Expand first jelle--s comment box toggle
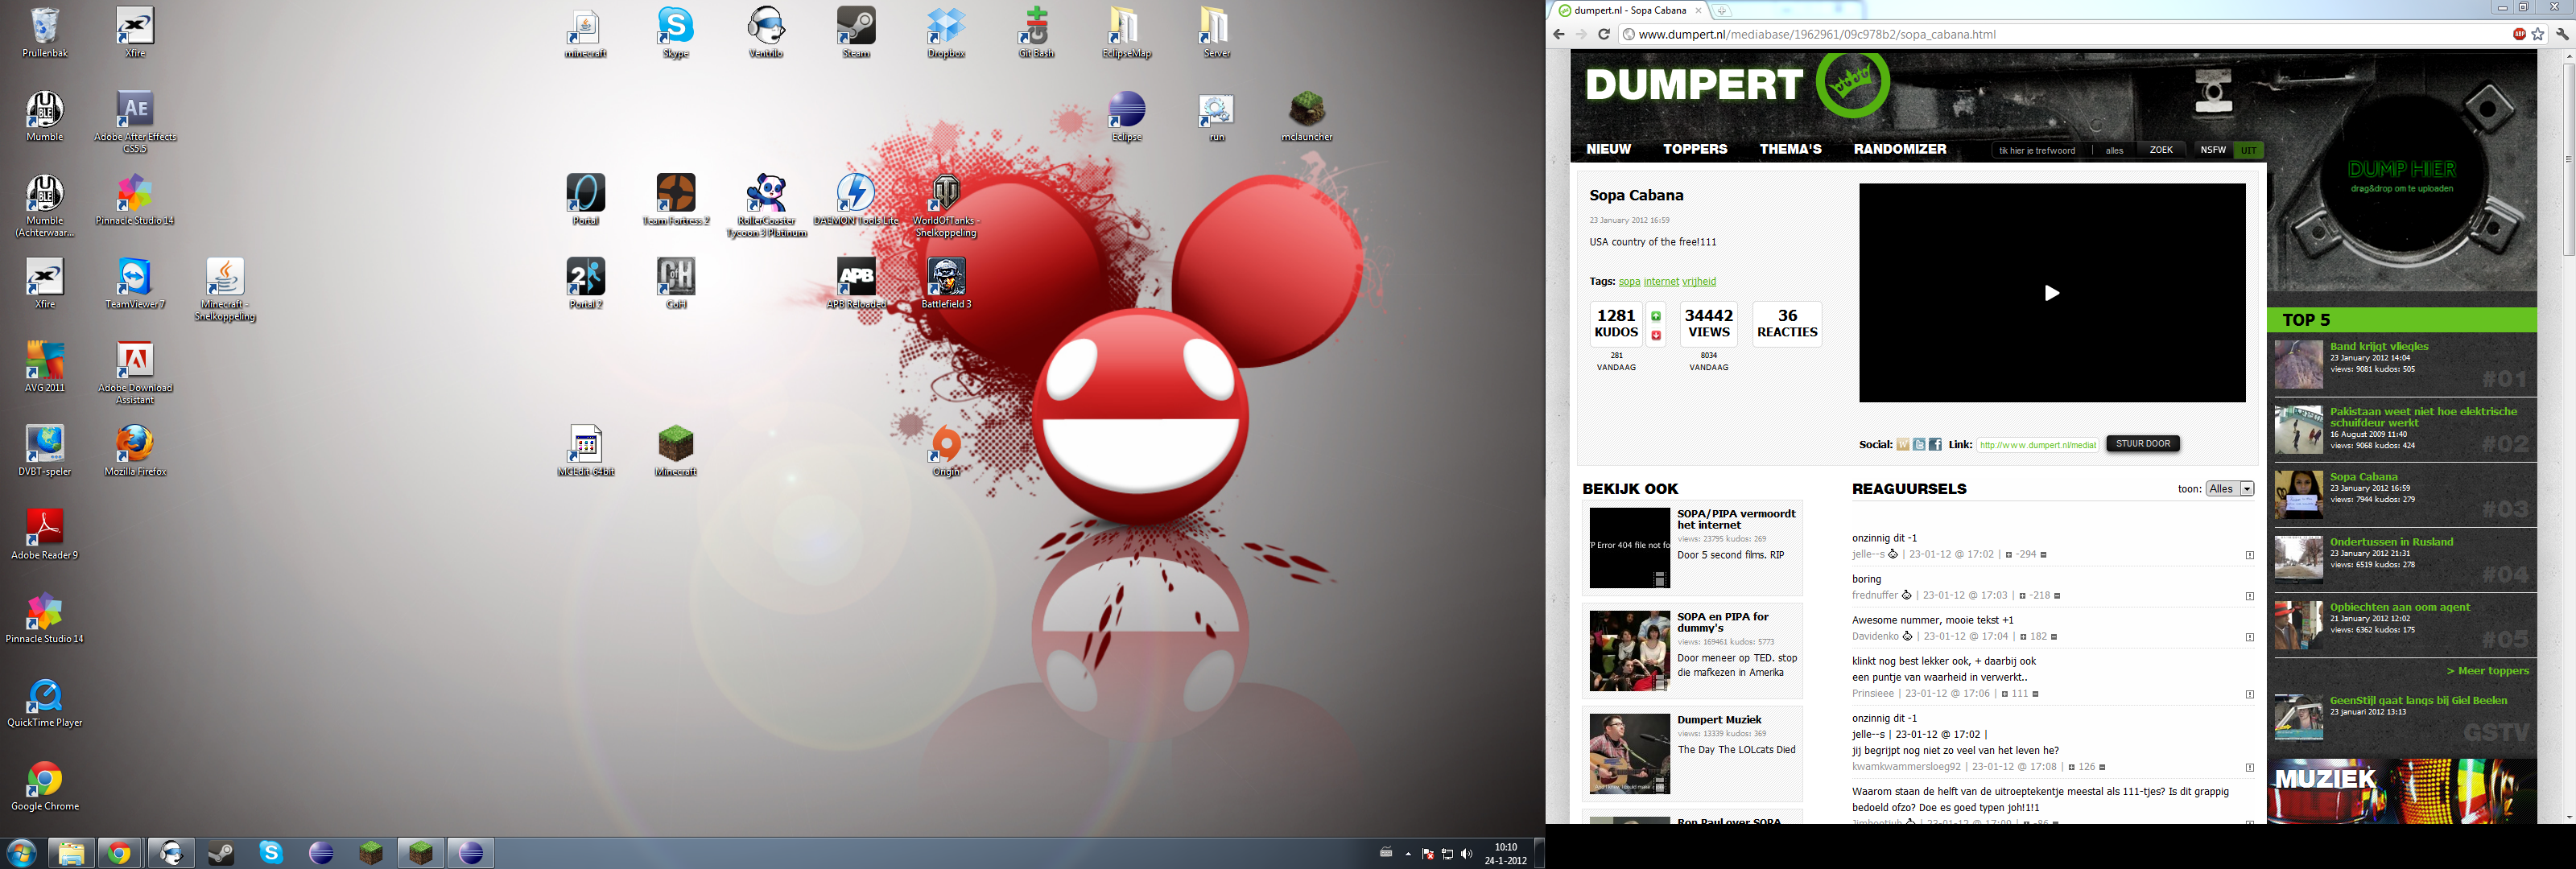 pyautogui.click(x=2250, y=555)
